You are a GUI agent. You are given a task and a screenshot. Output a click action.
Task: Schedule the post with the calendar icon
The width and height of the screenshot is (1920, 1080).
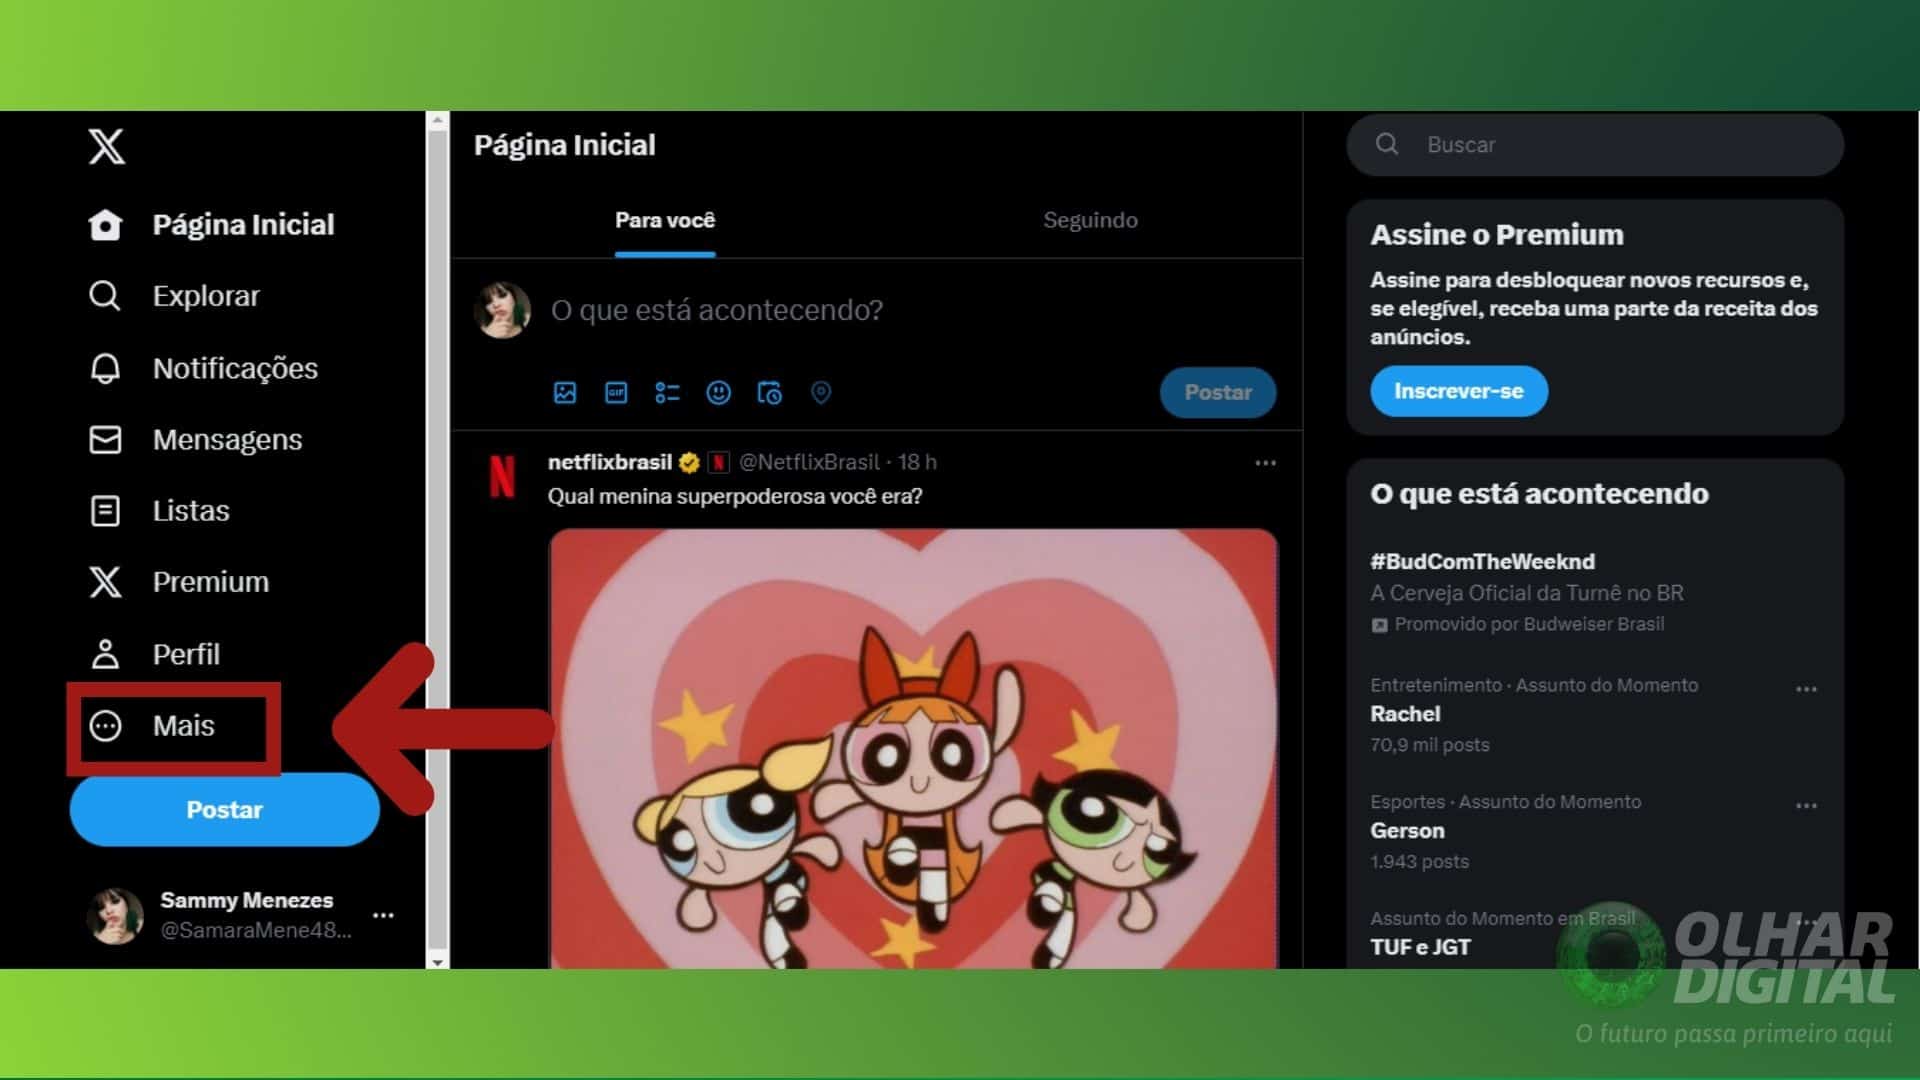click(770, 393)
